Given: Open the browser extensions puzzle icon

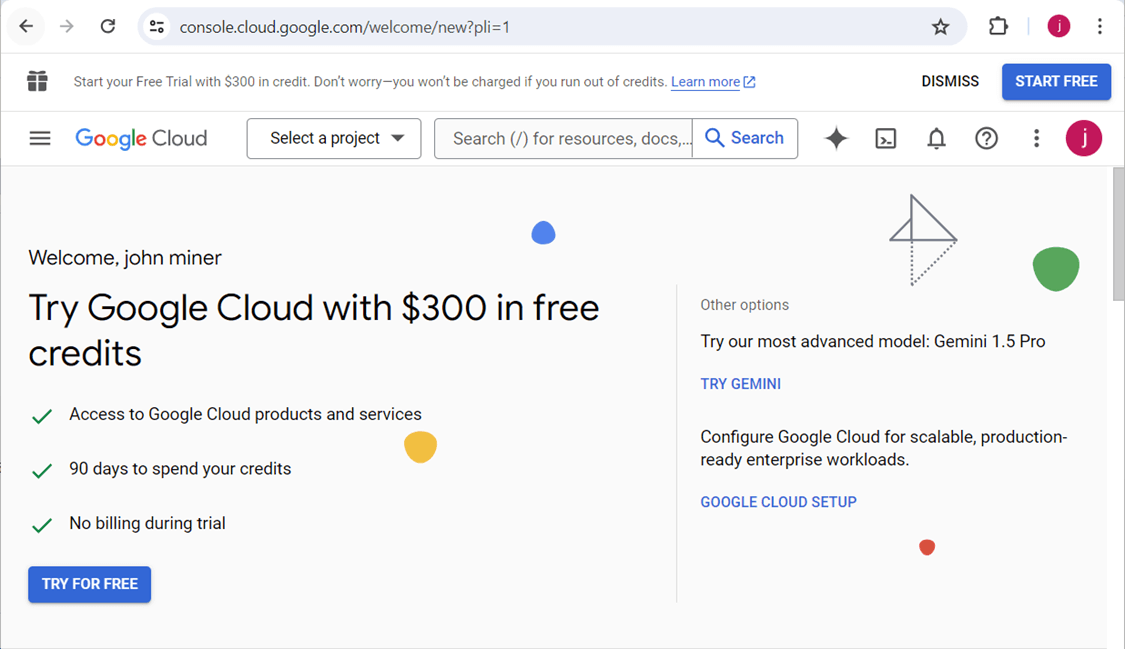Looking at the screenshot, I should [998, 27].
